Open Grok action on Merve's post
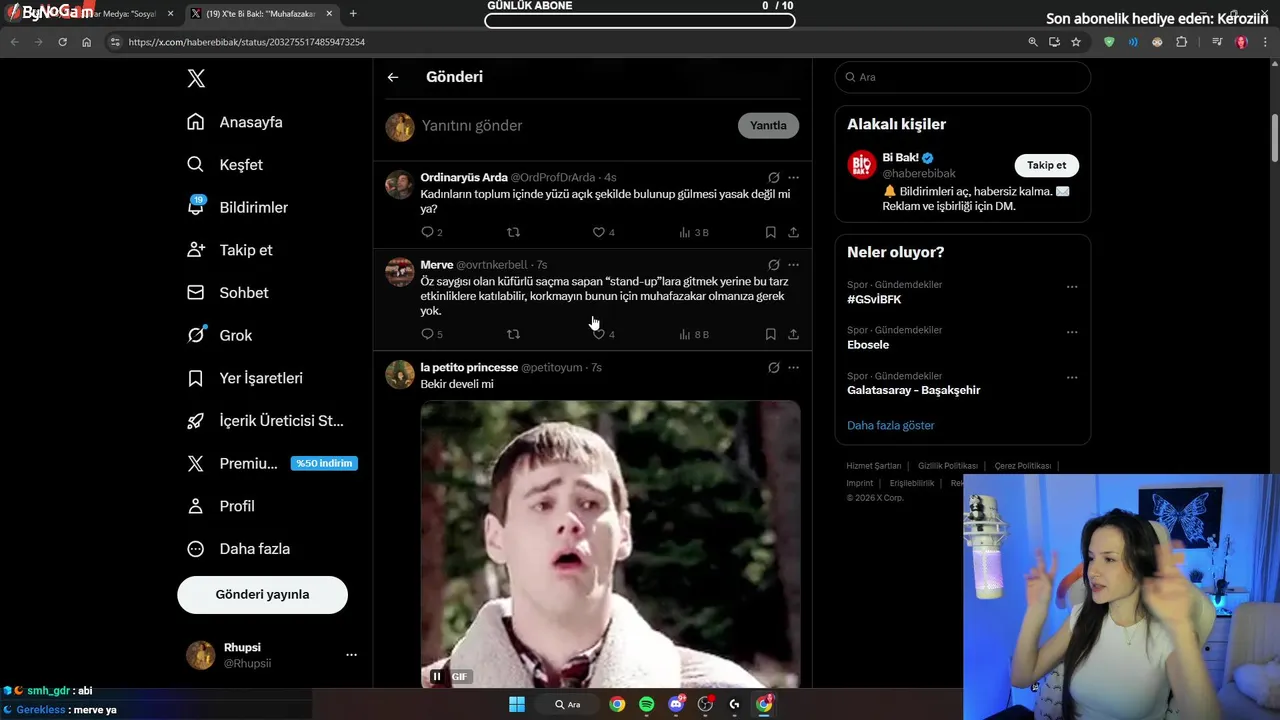The height and width of the screenshot is (720, 1280). click(773, 265)
